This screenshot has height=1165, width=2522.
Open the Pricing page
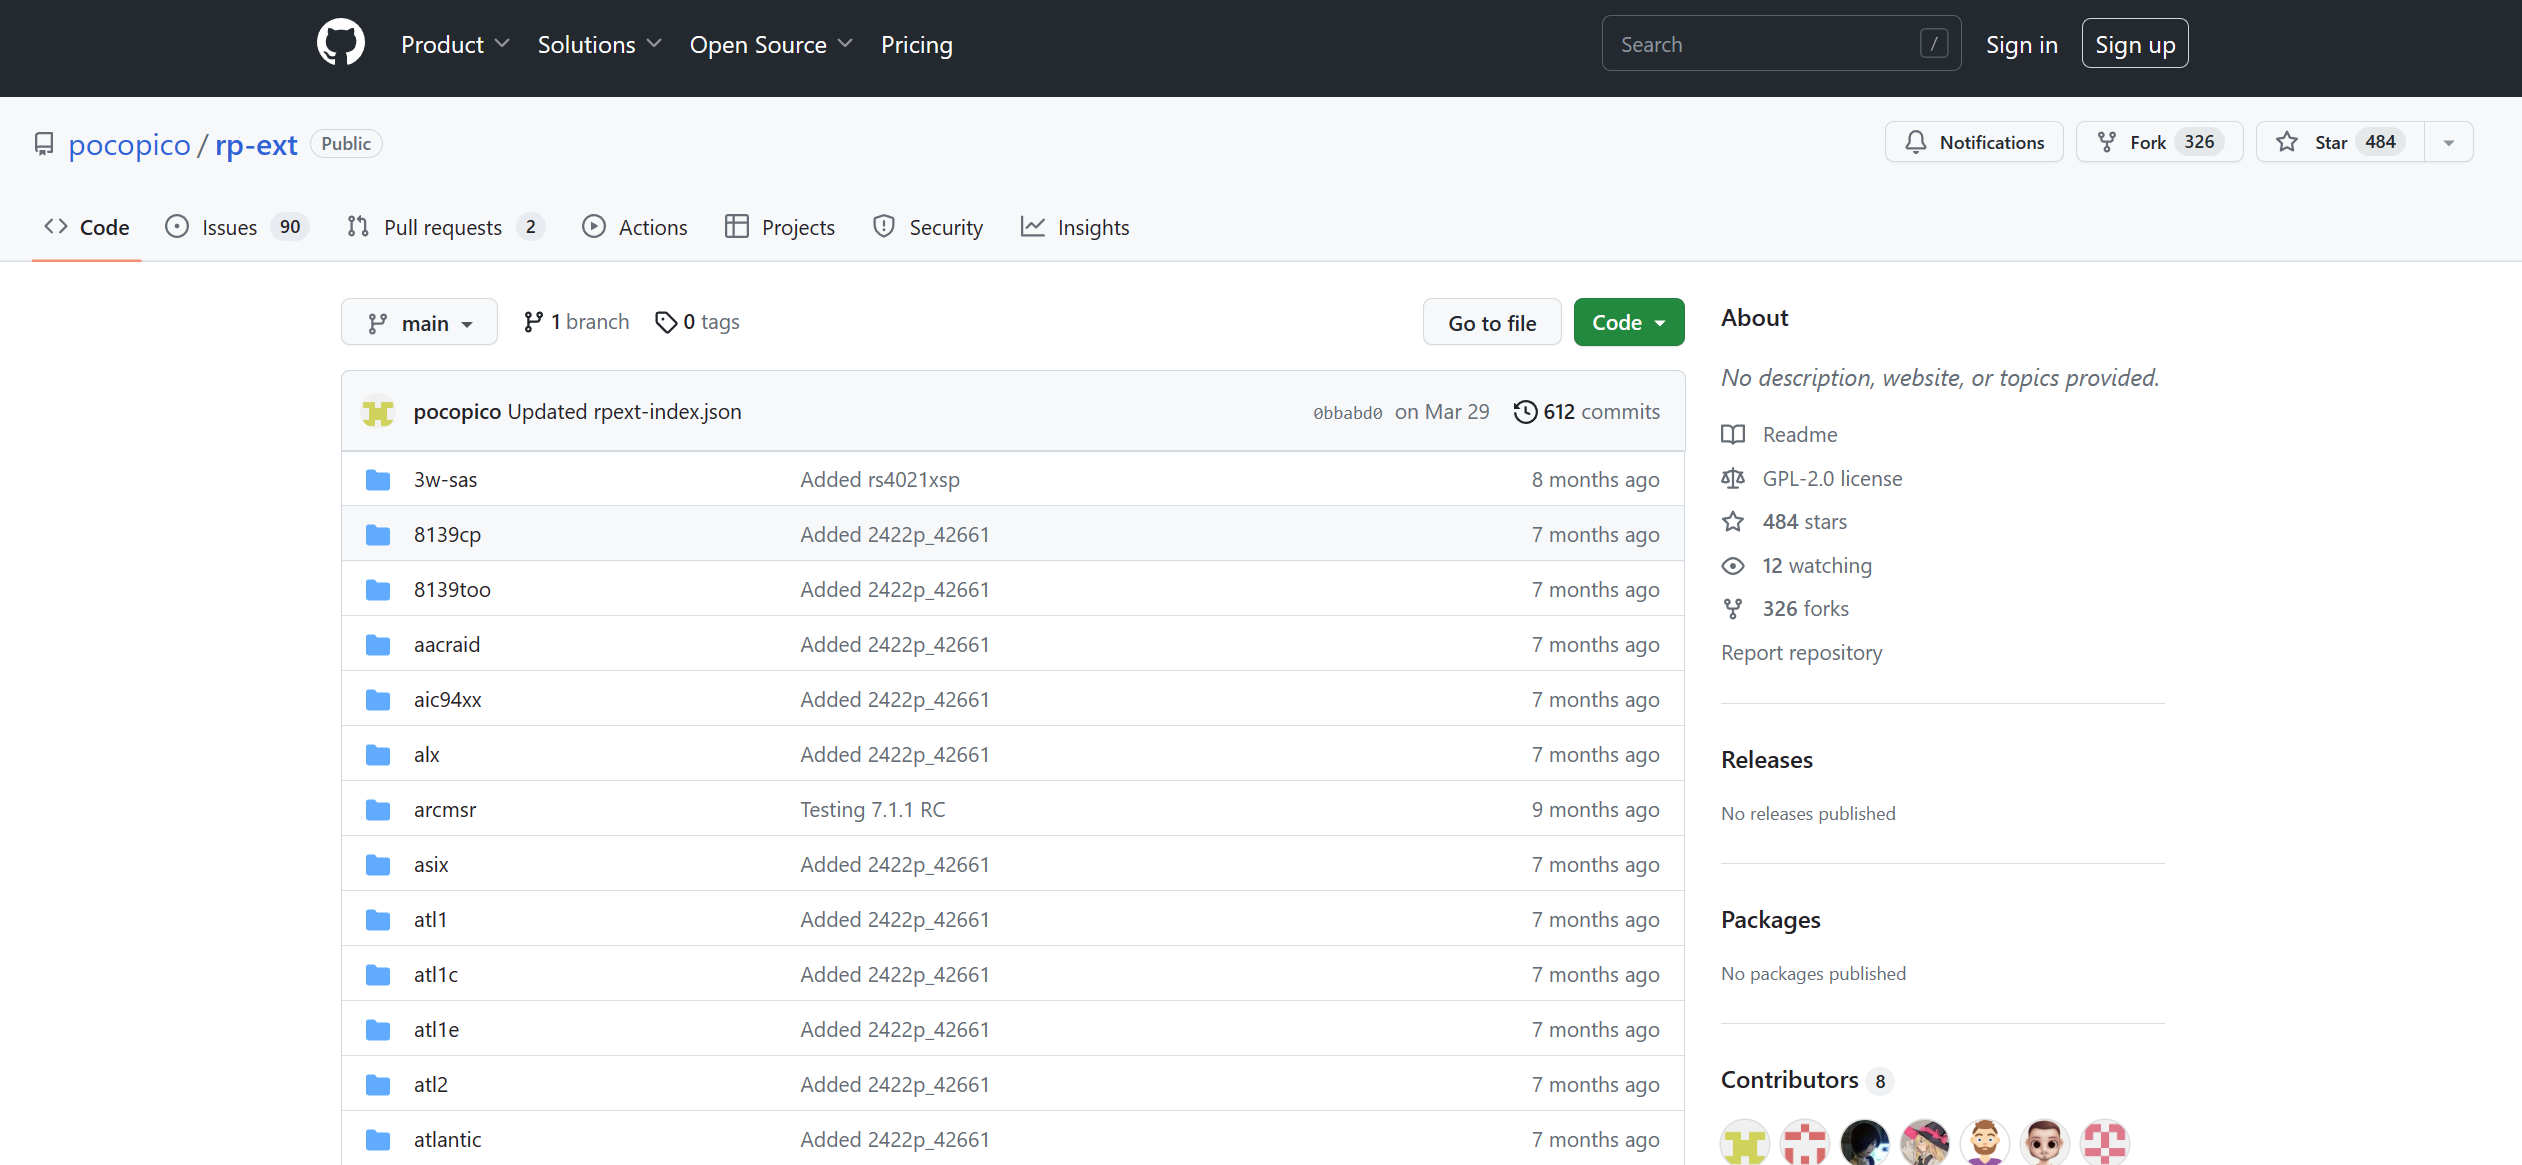[x=917, y=45]
